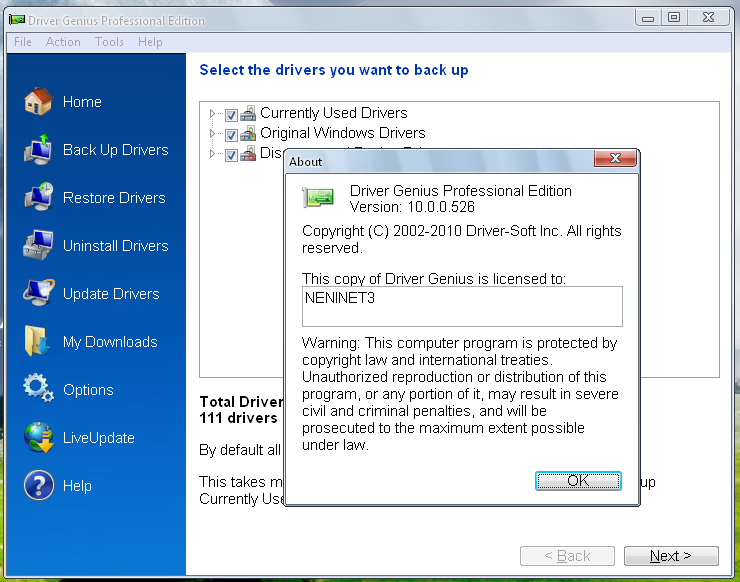740x582 pixels.
Task: Click the Version: 10.0.0.526 text
Action: pyautogui.click(x=412, y=207)
